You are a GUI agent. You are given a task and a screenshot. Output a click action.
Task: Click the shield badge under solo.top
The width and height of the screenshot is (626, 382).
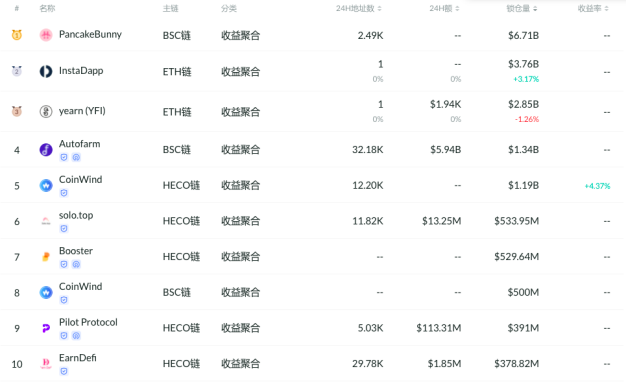click(64, 229)
